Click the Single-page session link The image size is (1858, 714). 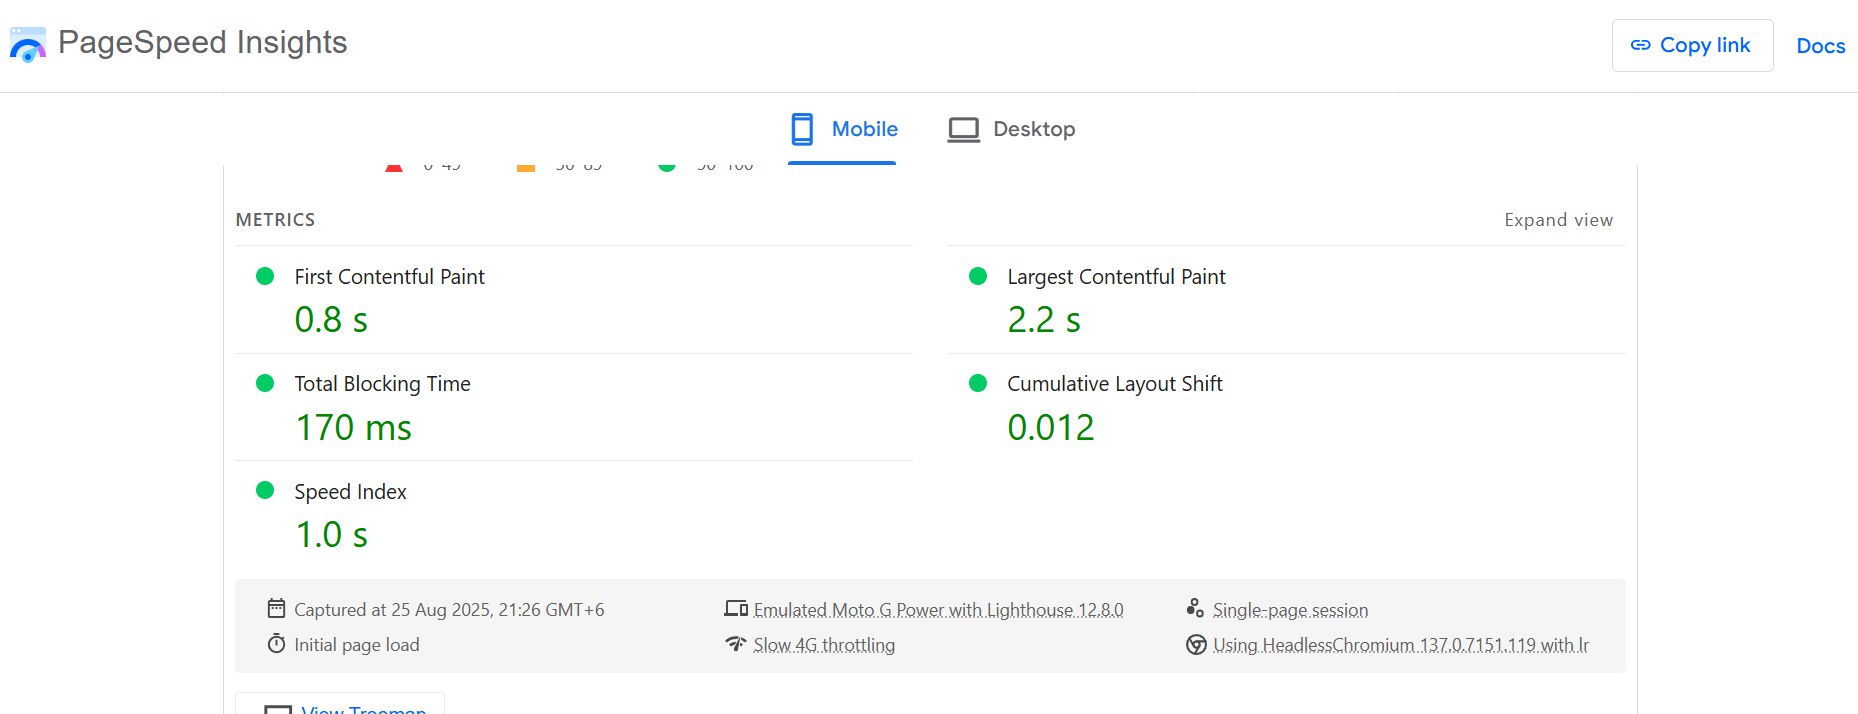(x=1290, y=610)
